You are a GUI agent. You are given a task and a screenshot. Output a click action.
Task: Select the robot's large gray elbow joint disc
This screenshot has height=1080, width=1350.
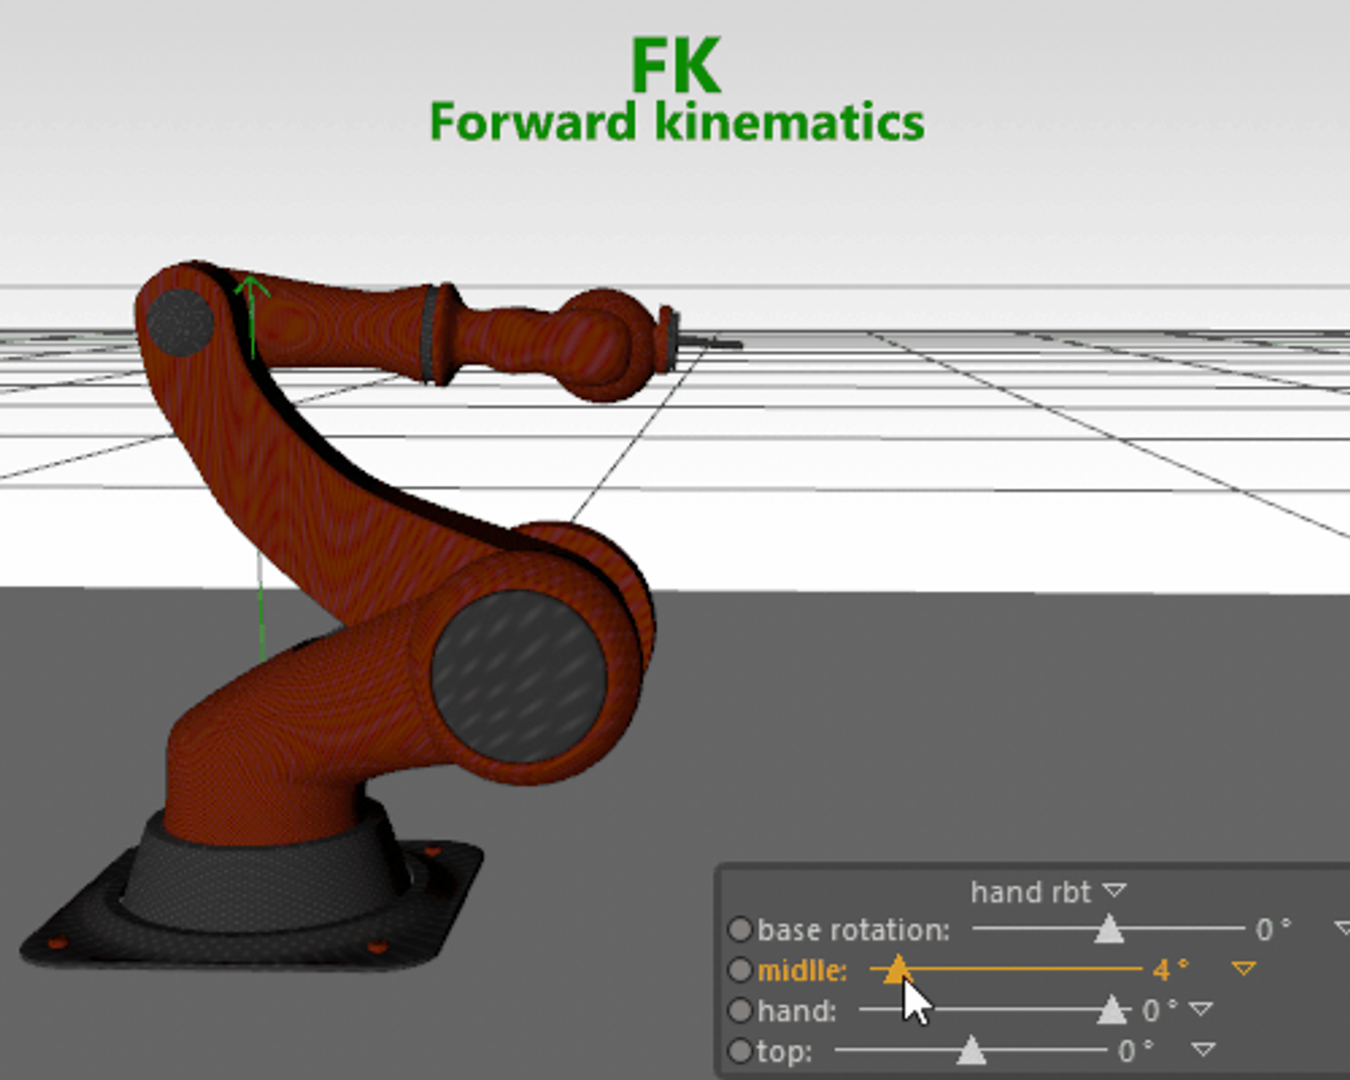(x=519, y=674)
